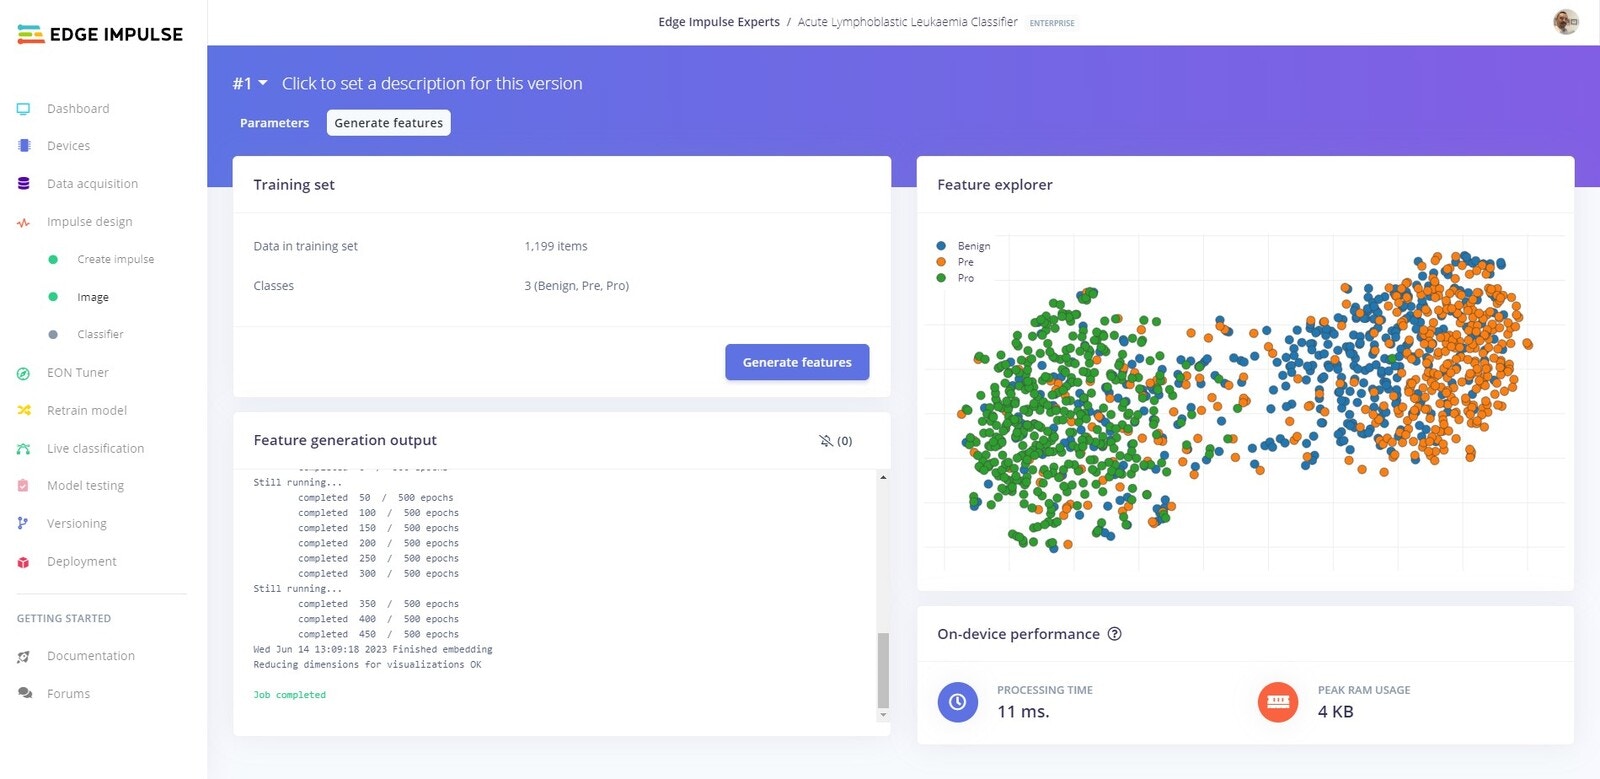Click the EON Tuner icon
The image size is (1600, 779).
pos(24,373)
